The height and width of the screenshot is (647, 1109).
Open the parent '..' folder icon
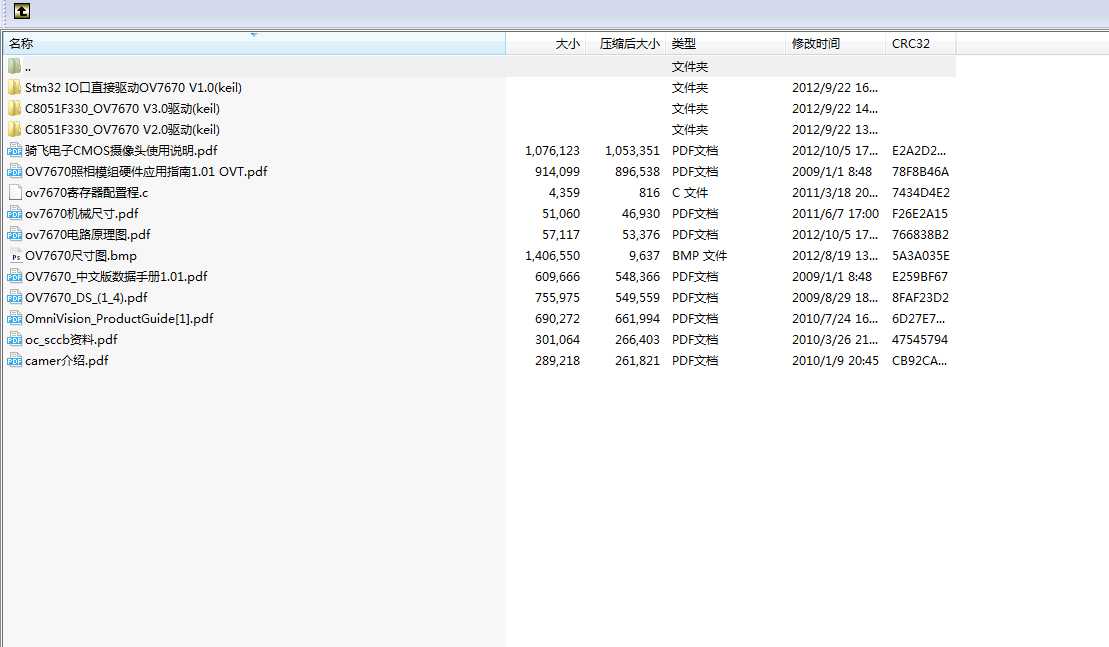[15, 66]
